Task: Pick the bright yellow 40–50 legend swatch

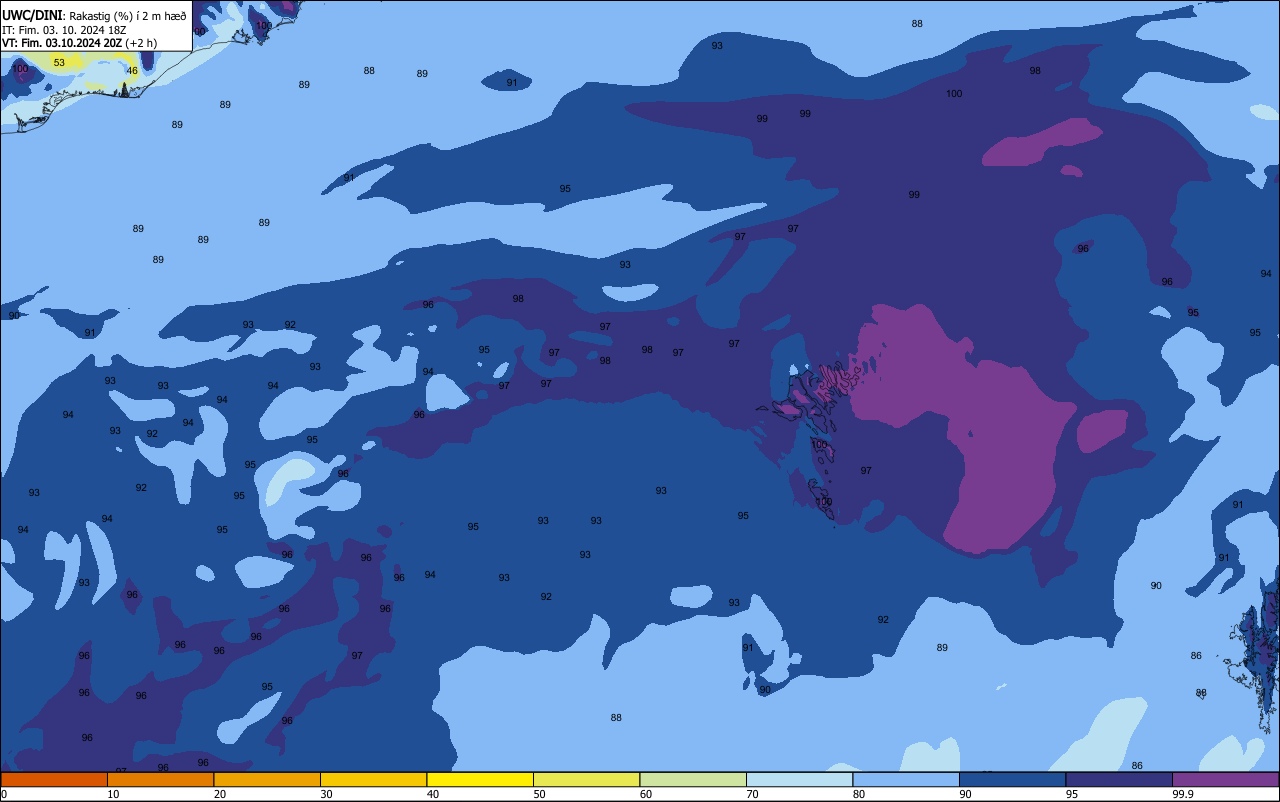Action: tap(480, 779)
